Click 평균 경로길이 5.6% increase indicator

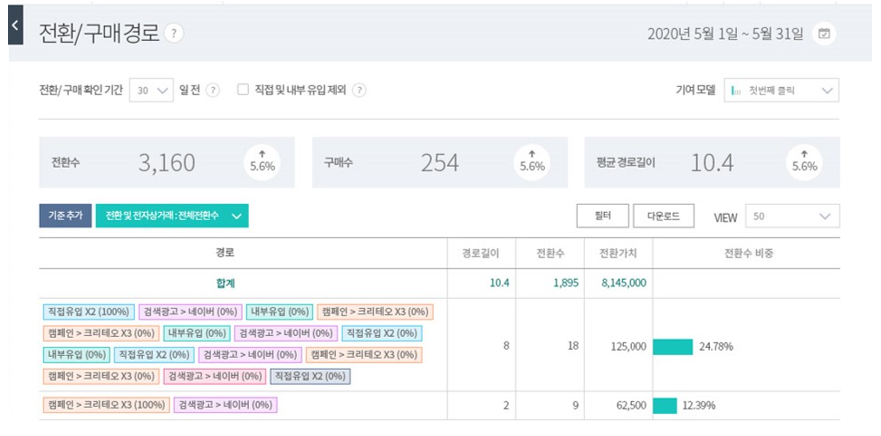(x=804, y=161)
